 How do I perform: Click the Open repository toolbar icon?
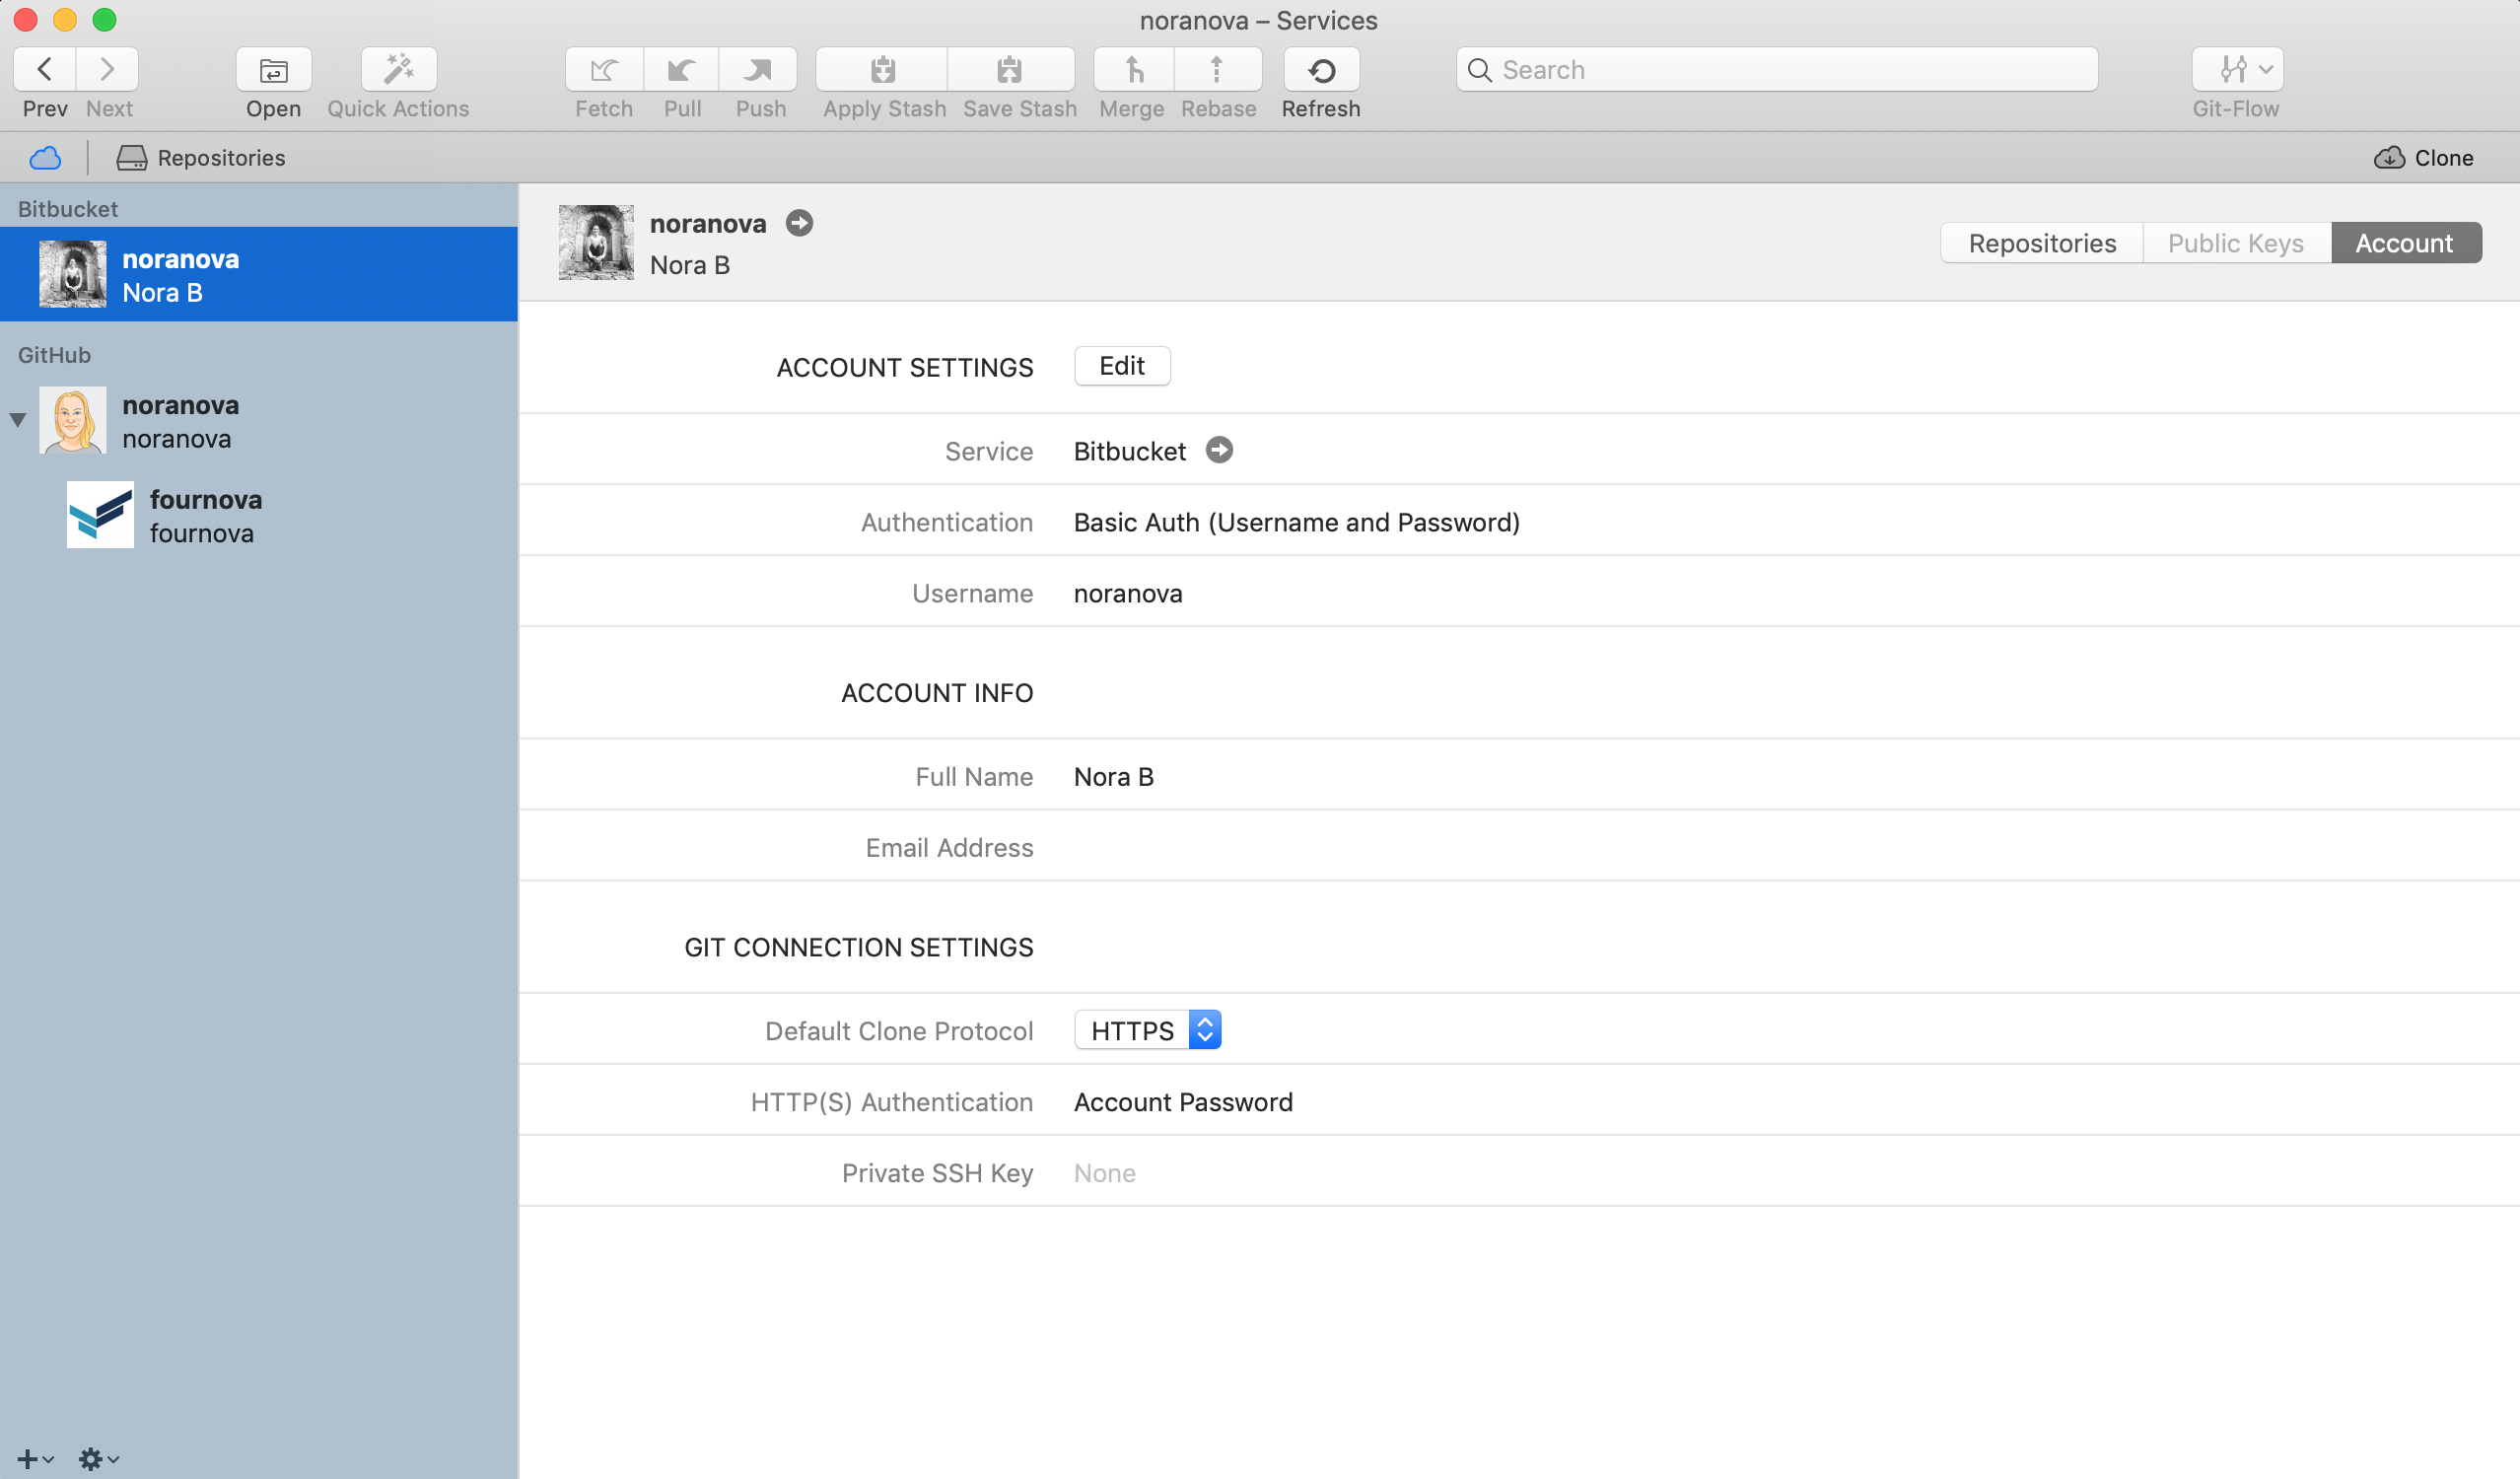tap(273, 70)
